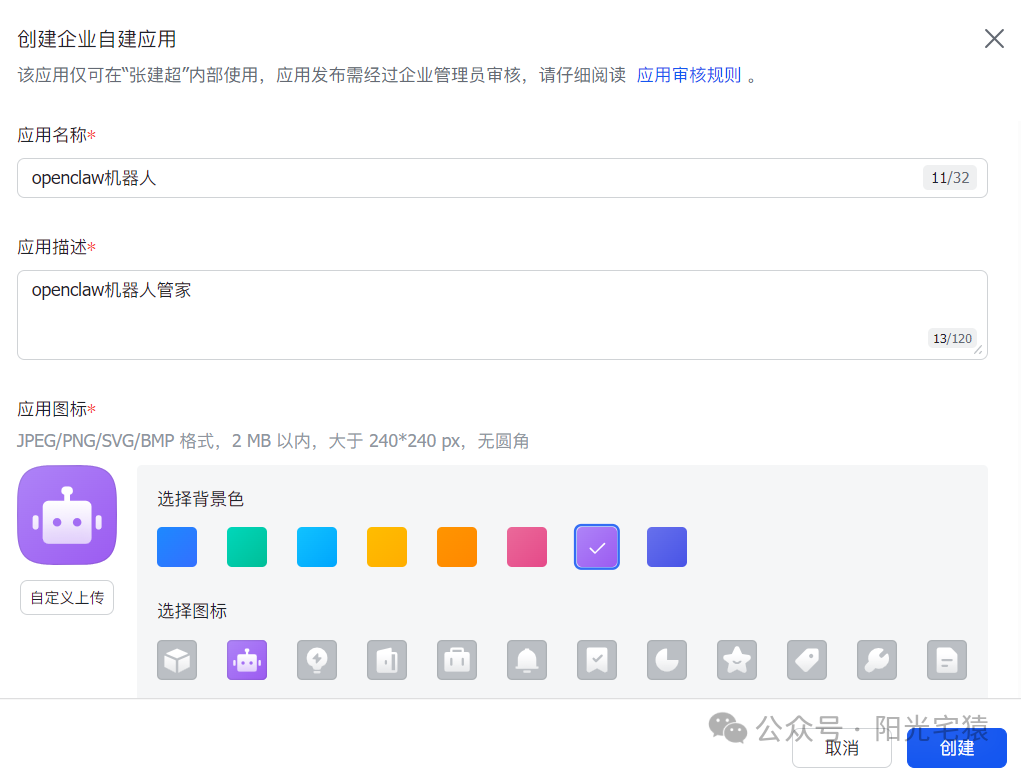This screenshot has height=770, width=1021.
Task: Click the 取消 button
Action: tap(842, 749)
